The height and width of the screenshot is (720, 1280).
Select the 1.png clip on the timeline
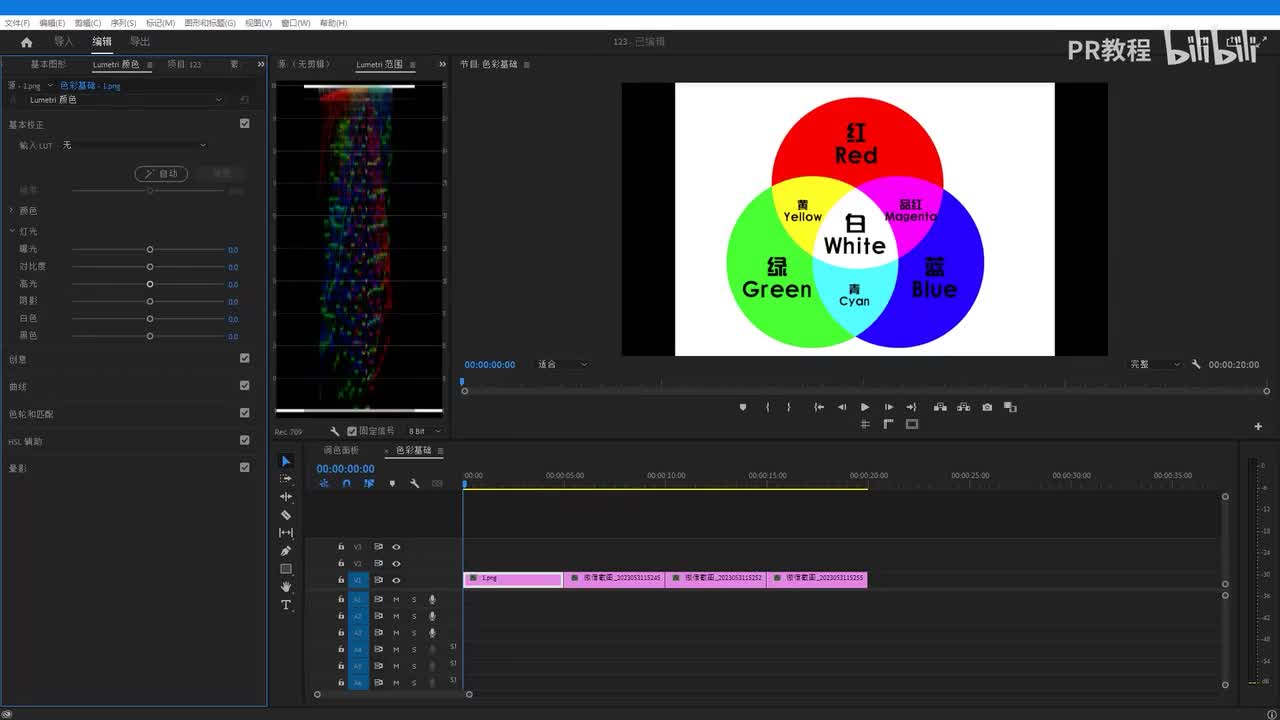[512, 579]
